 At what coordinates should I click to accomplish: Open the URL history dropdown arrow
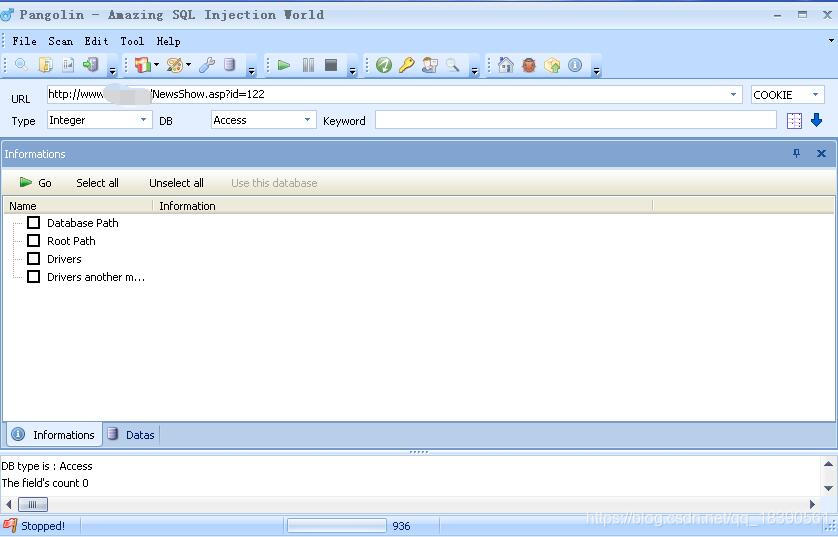click(x=733, y=95)
